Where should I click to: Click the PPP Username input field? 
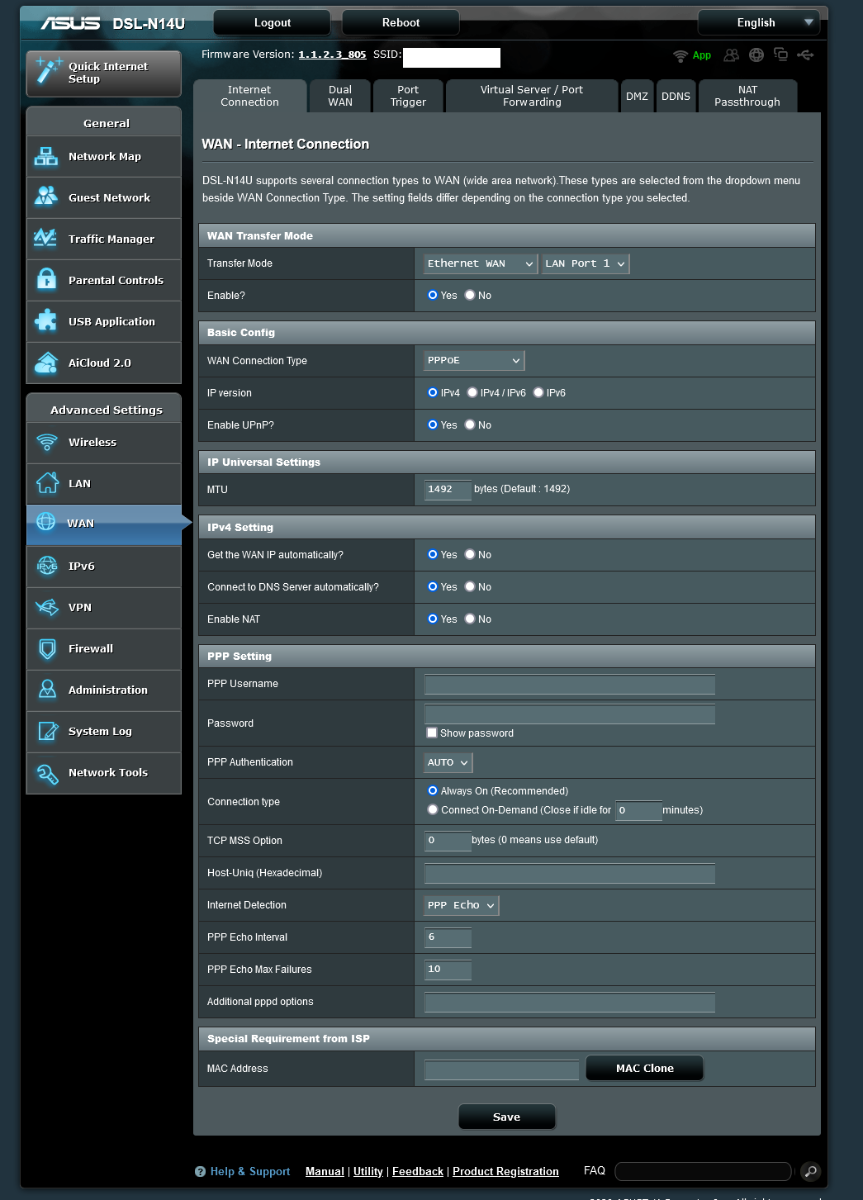click(x=570, y=684)
